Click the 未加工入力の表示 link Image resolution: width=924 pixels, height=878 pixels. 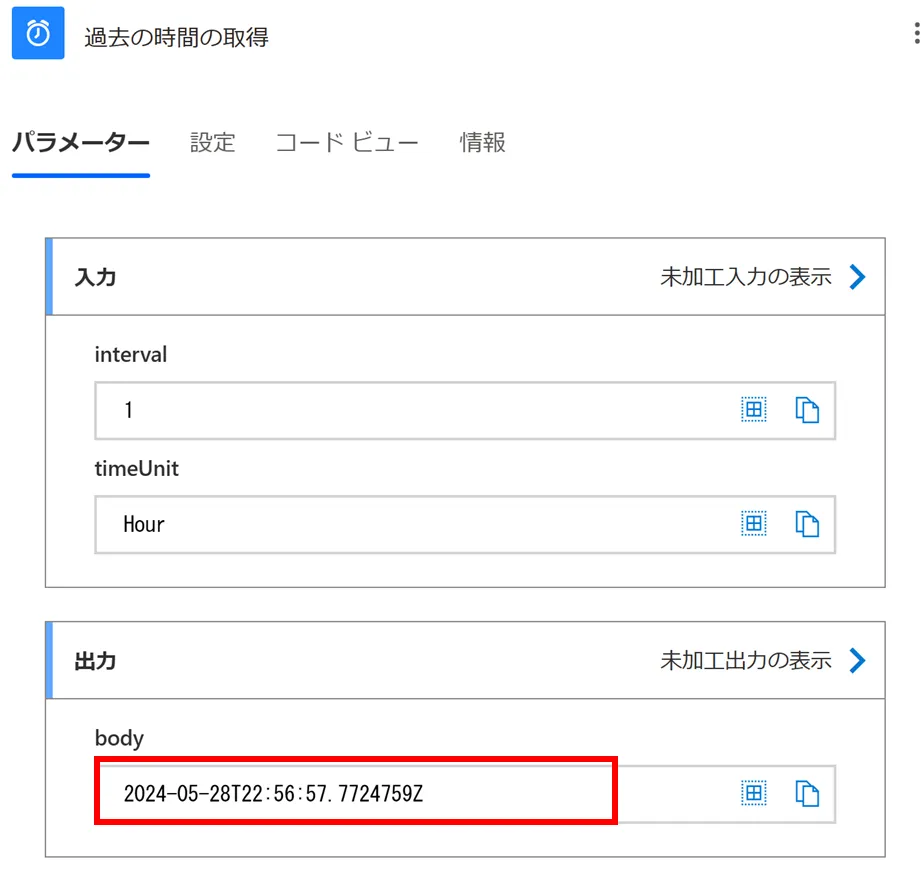point(745,277)
